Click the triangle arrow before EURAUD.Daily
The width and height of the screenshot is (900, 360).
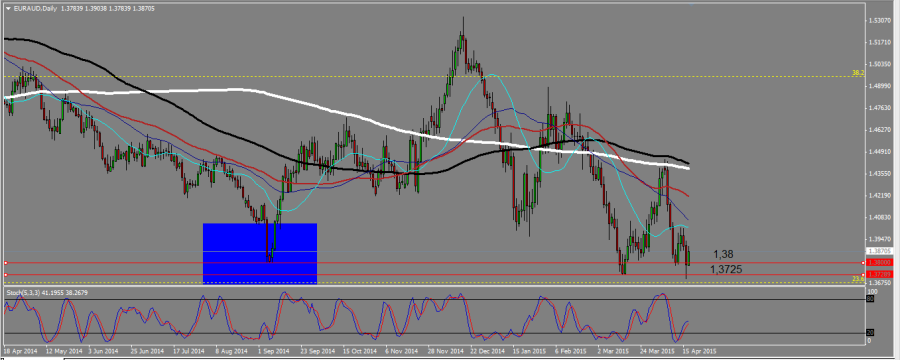click(7, 9)
